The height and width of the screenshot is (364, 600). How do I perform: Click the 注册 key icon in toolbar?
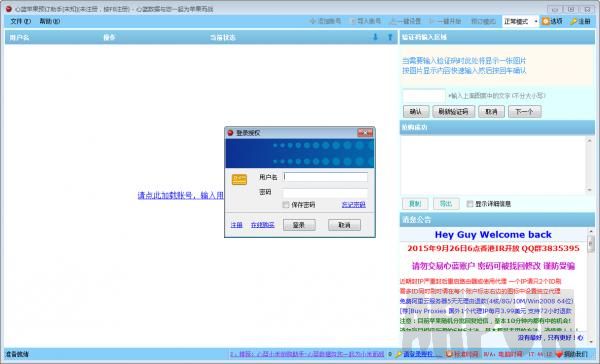tap(573, 21)
